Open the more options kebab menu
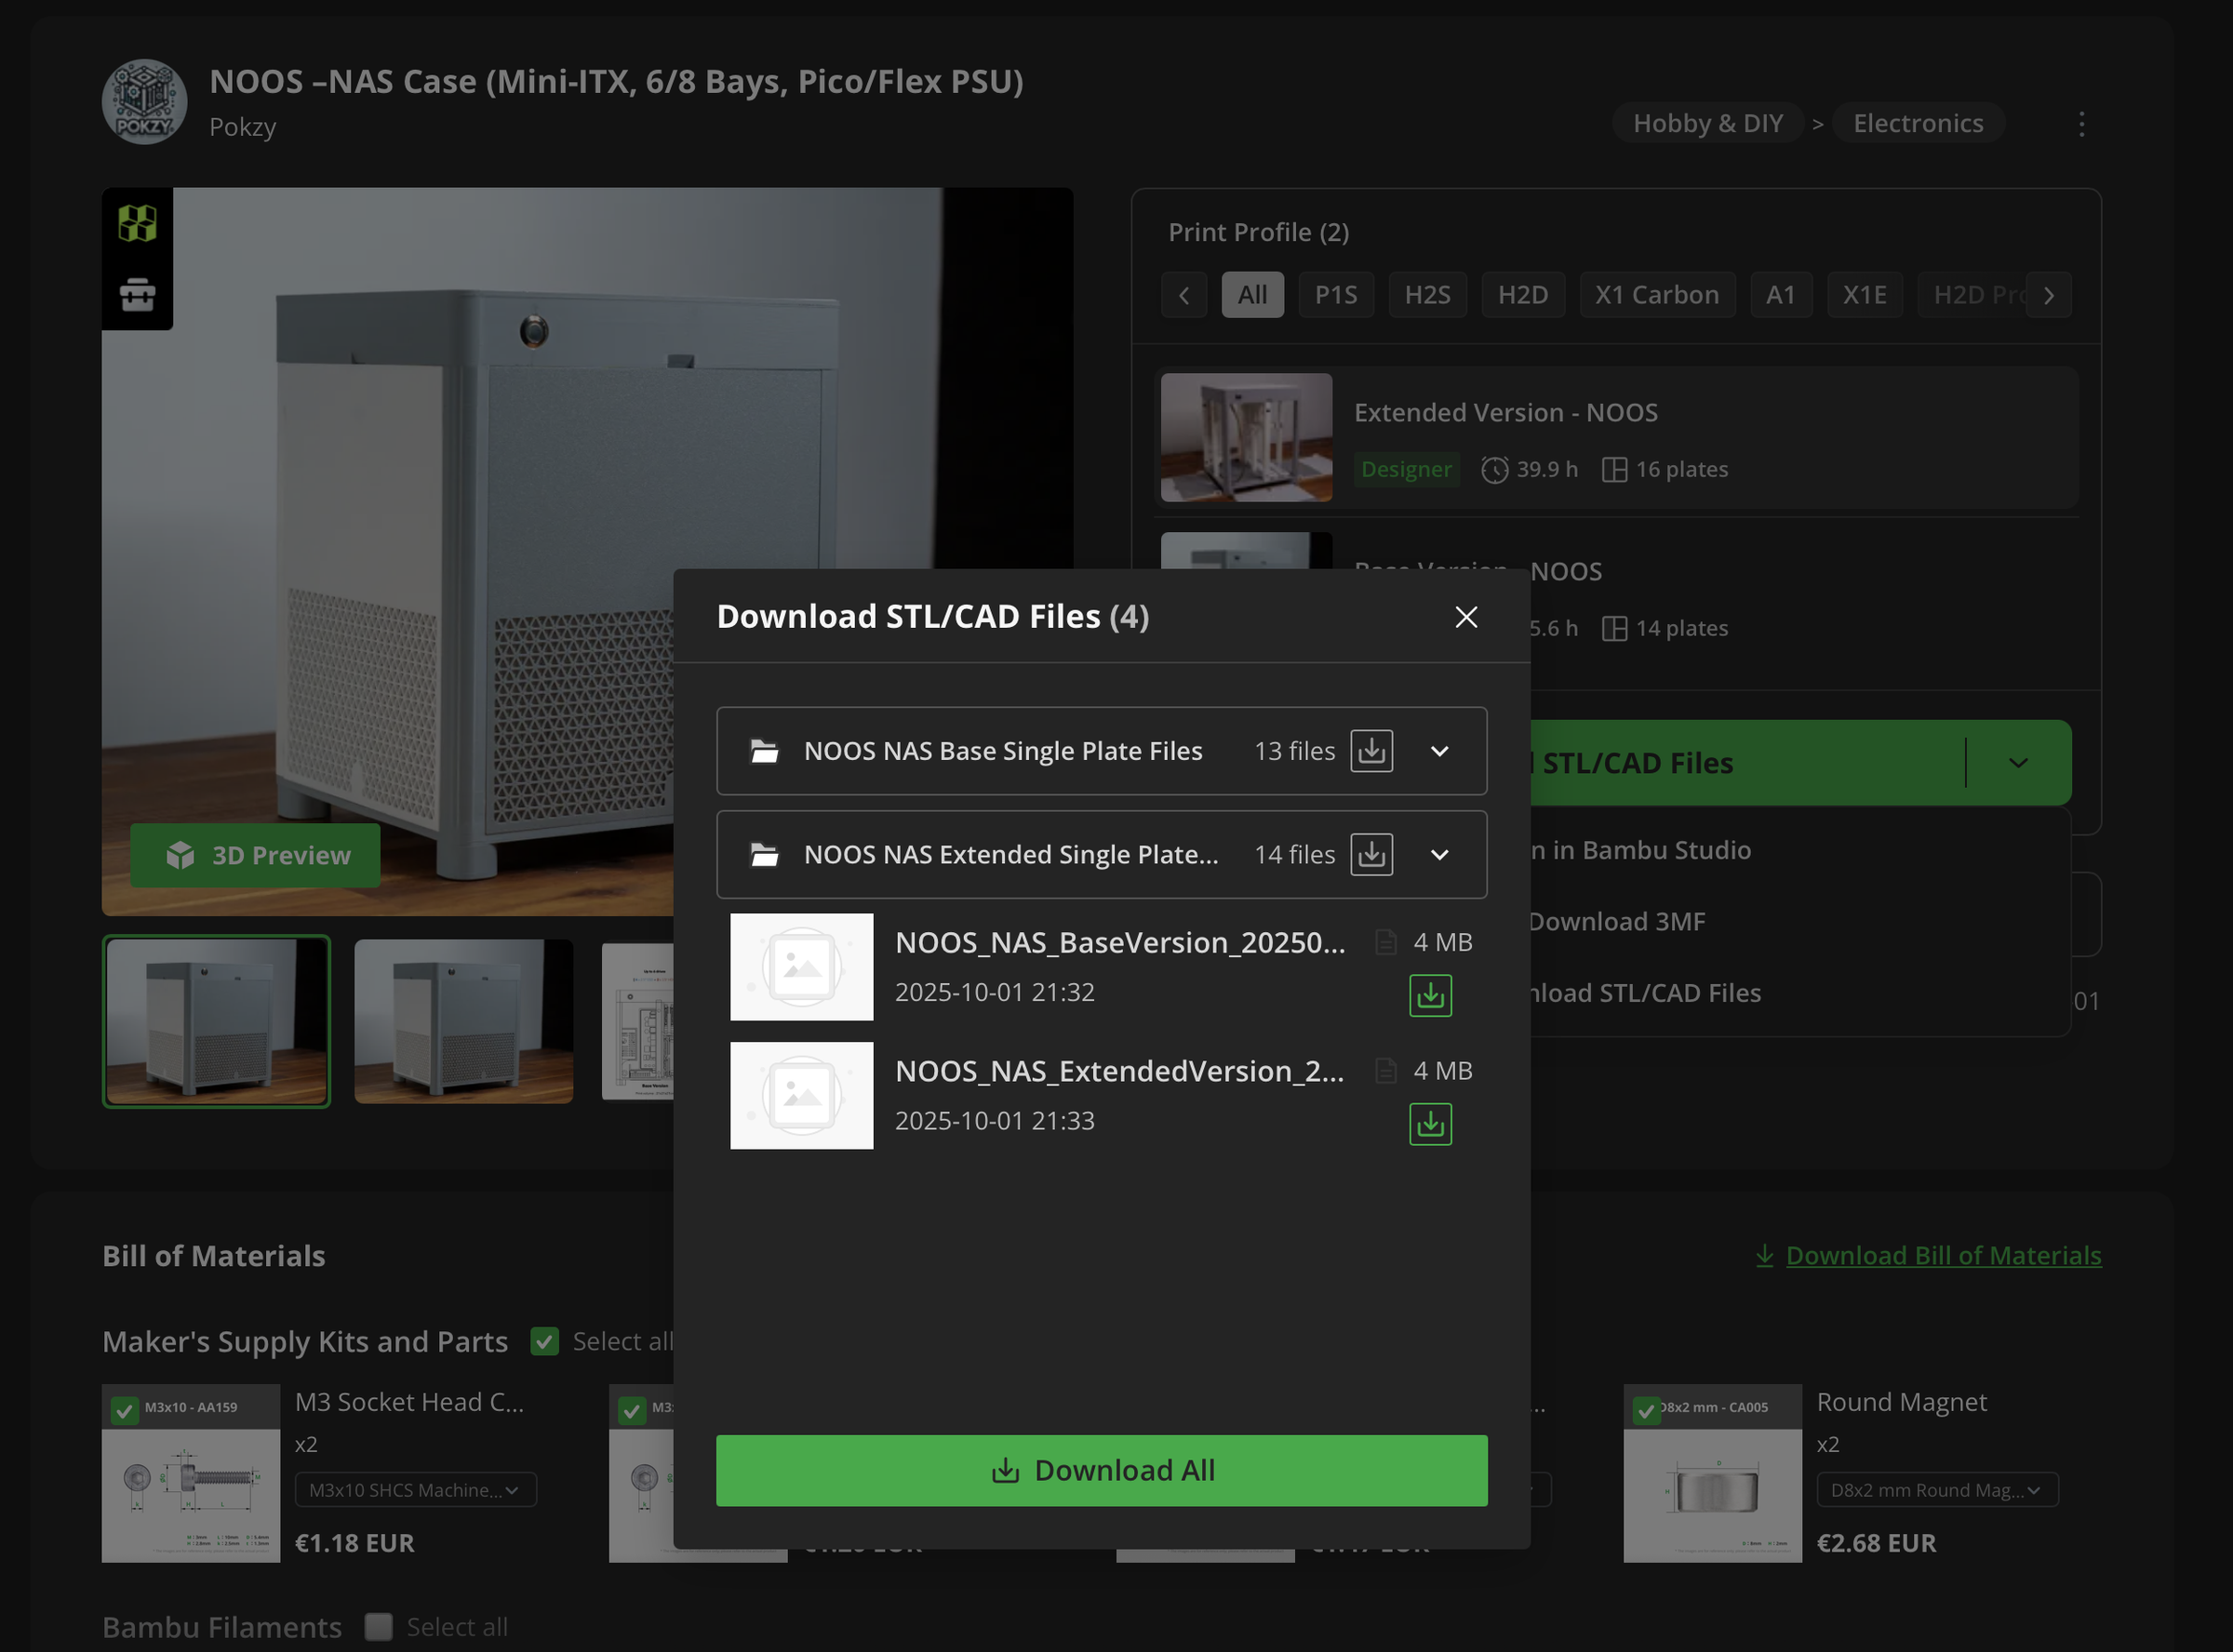 pyautogui.click(x=2081, y=124)
